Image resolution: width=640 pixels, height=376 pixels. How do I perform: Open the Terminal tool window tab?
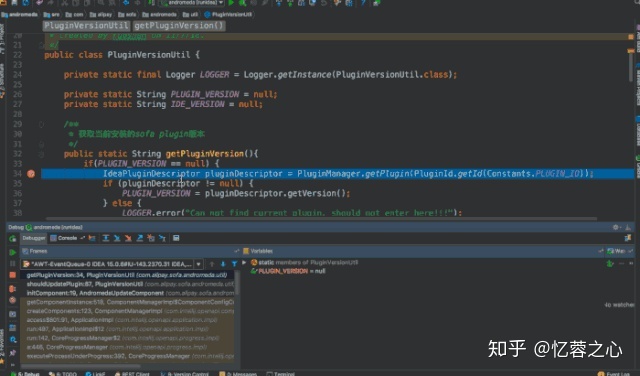280,374
